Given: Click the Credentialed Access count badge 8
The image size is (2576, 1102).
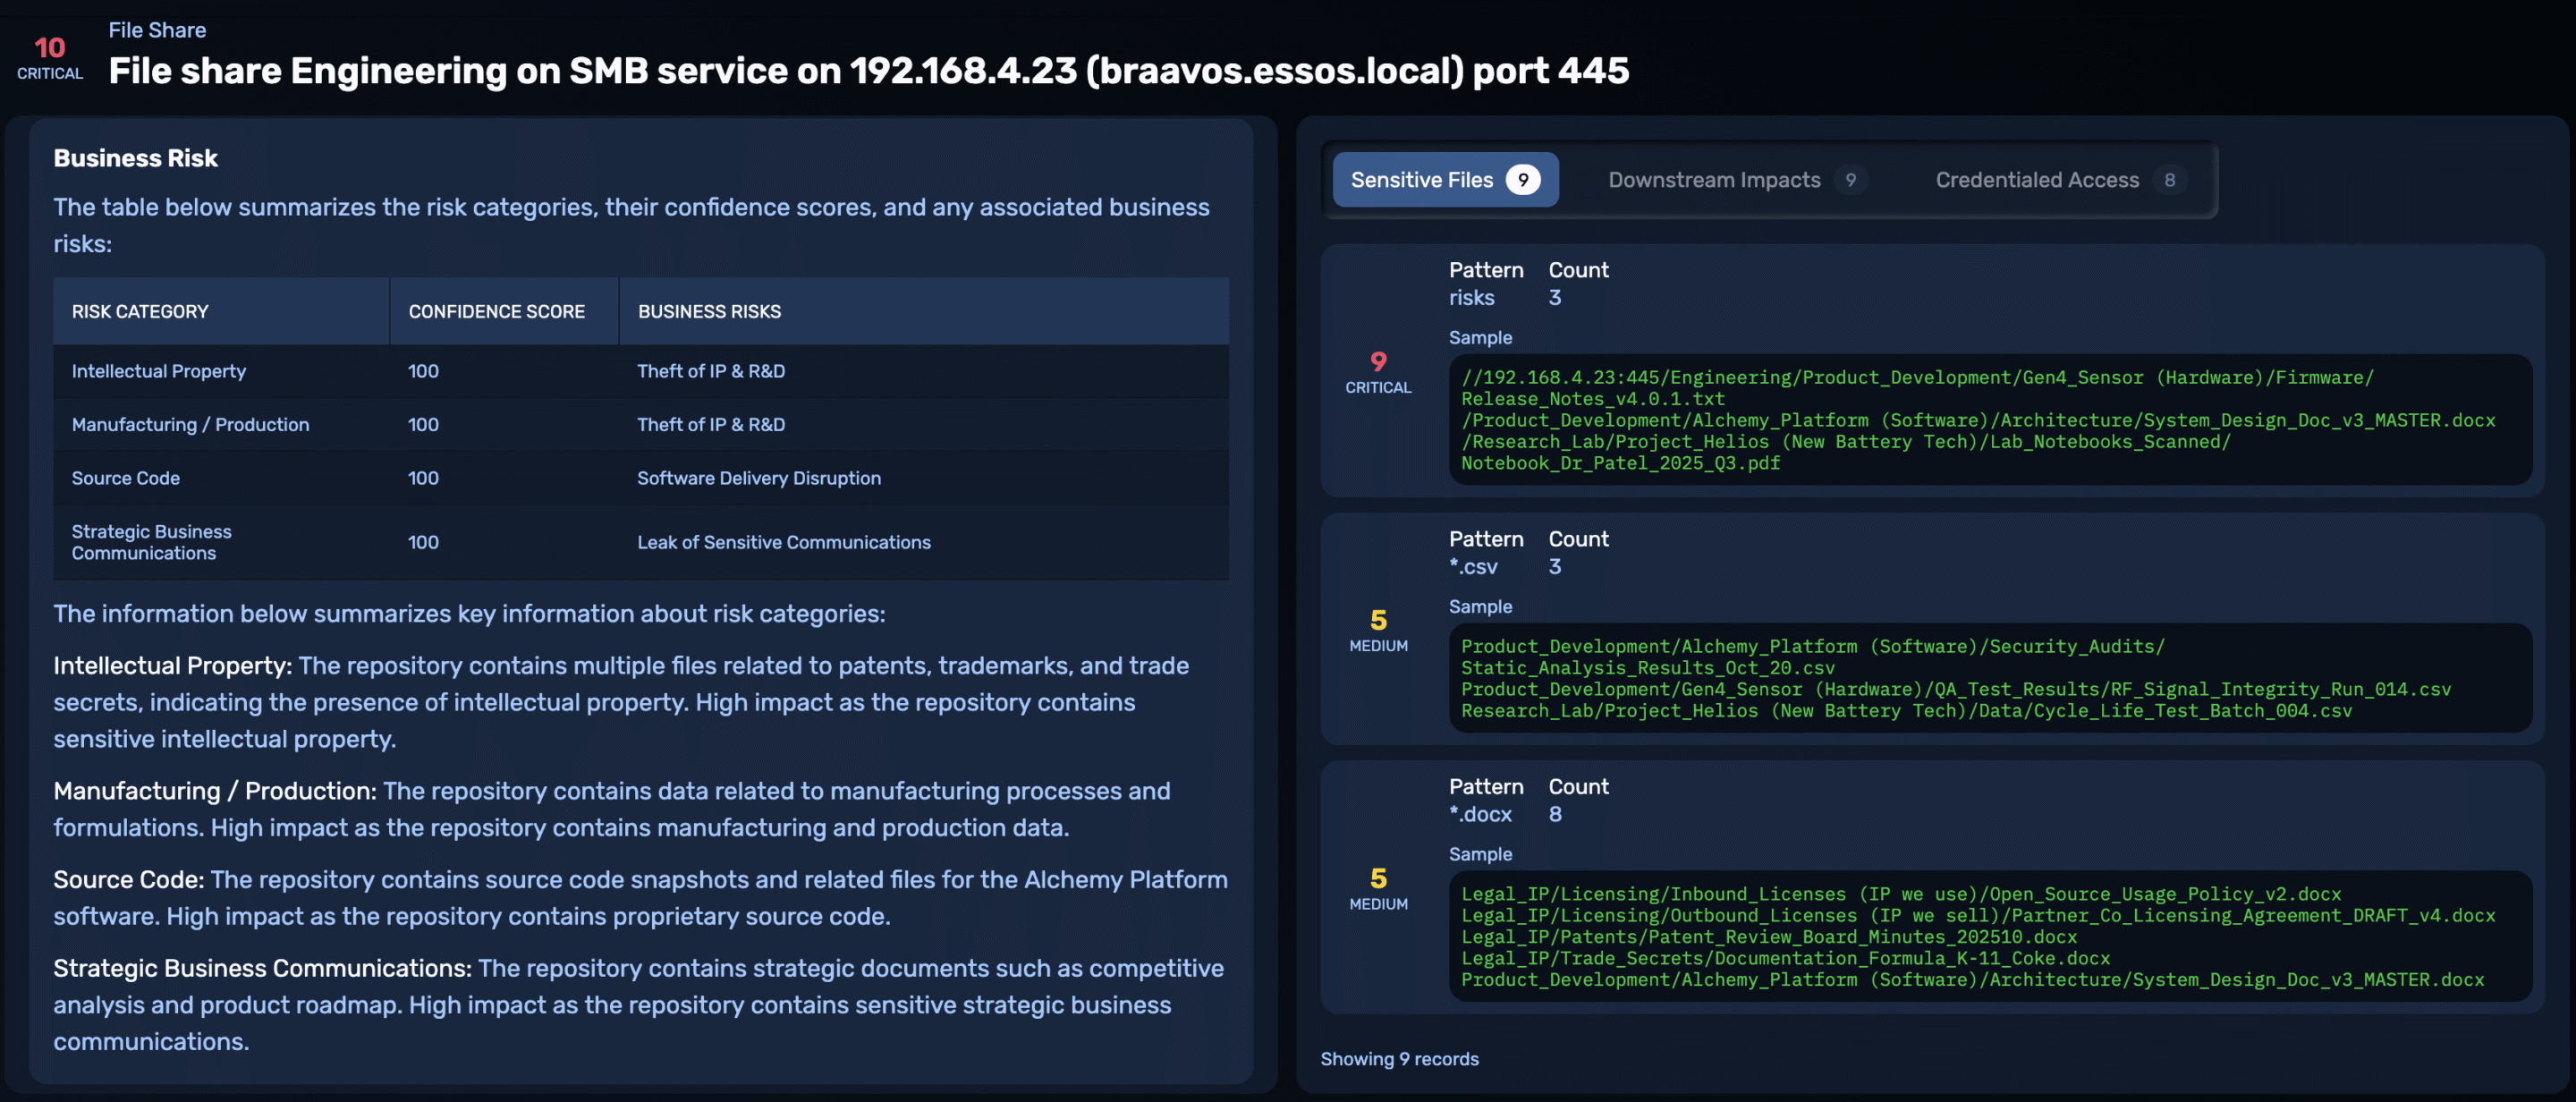Looking at the screenshot, I should pyautogui.click(x=2169, y=180).
